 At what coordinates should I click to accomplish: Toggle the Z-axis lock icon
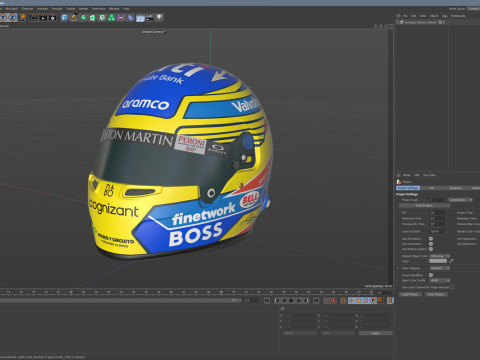(12, 17)
